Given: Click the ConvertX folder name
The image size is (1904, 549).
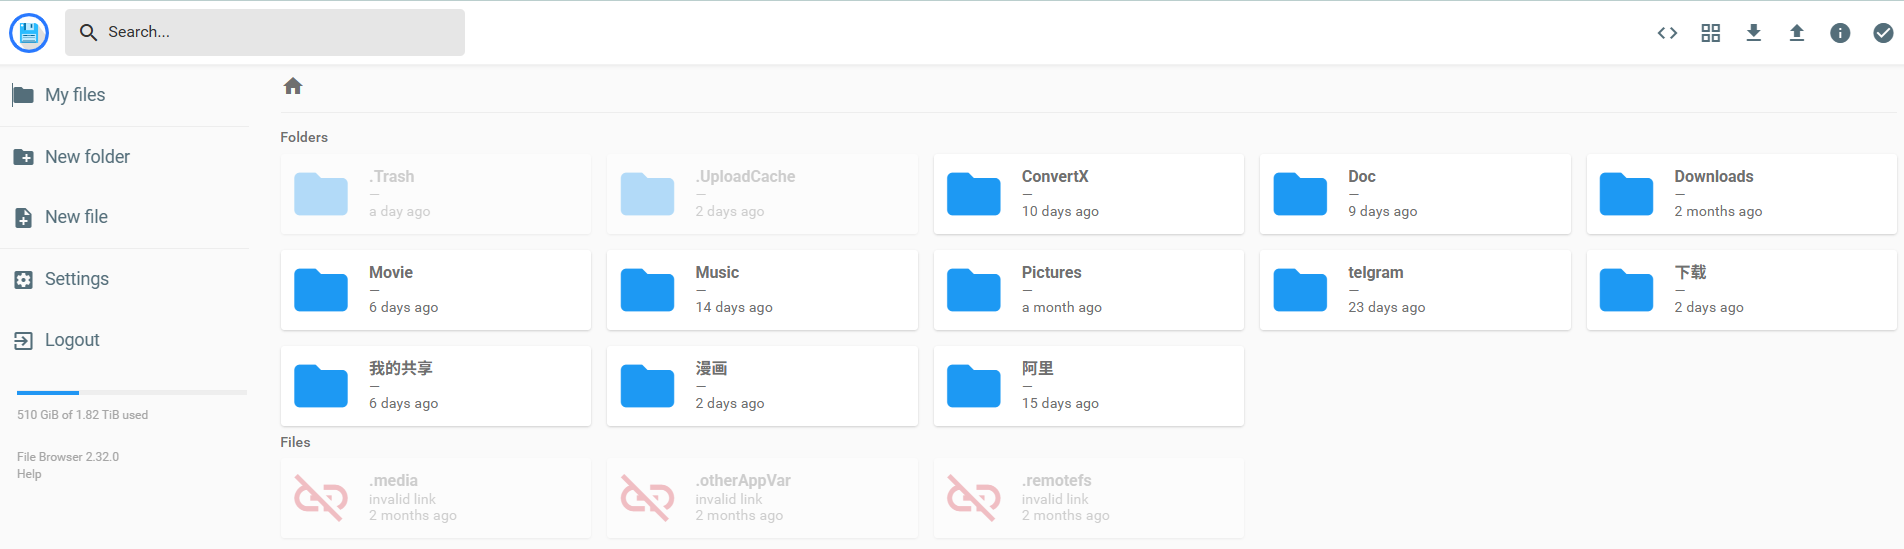Looking at the screenshot, I should [x=1055, y=176].
